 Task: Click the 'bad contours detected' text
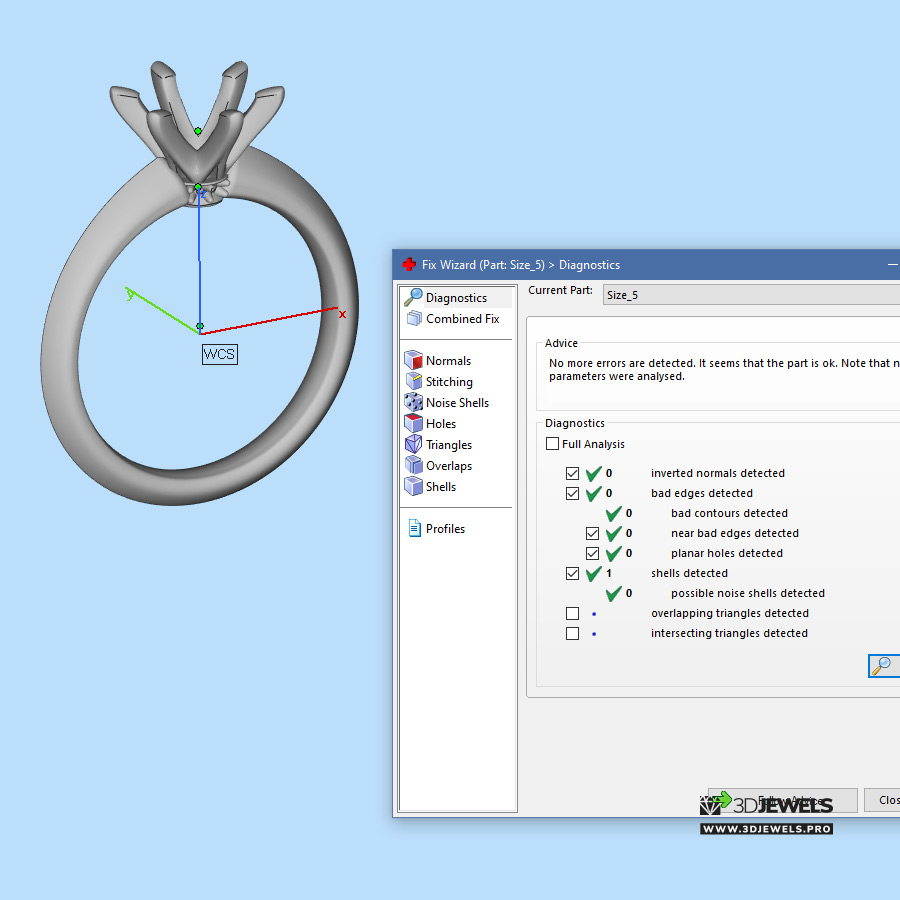point(729,513)
